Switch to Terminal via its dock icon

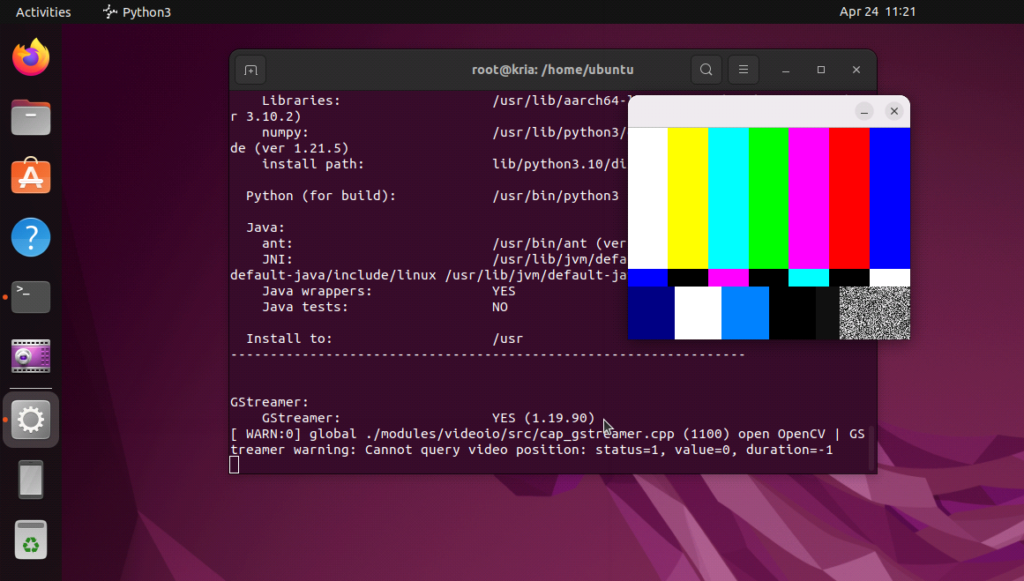click(x=31, y=297)
